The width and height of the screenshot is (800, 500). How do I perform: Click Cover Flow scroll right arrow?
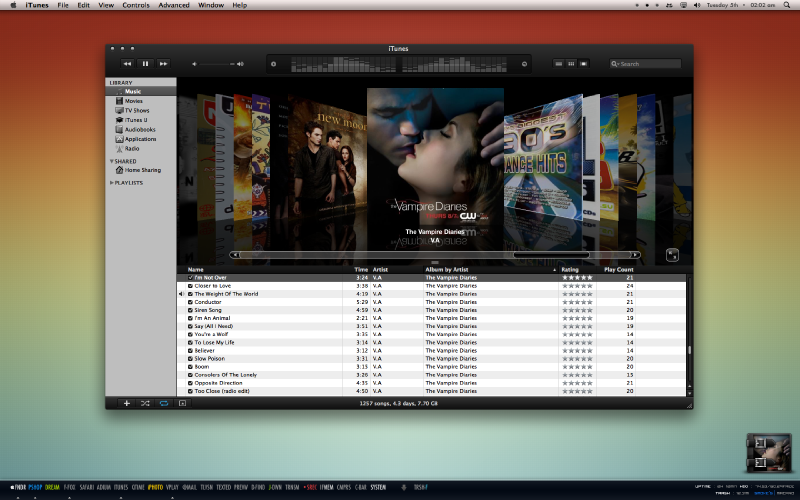click(x=635, y=255)
